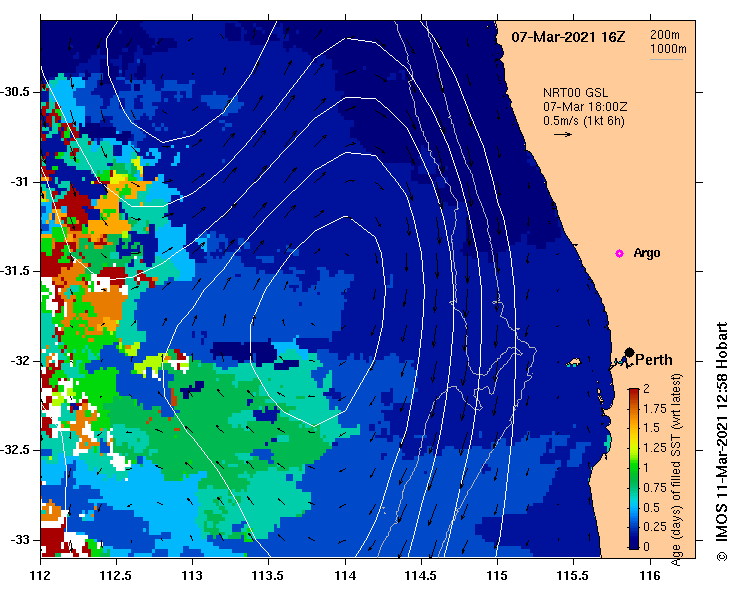Click the color bar value 0.75 label

click(x=655, y=487)
